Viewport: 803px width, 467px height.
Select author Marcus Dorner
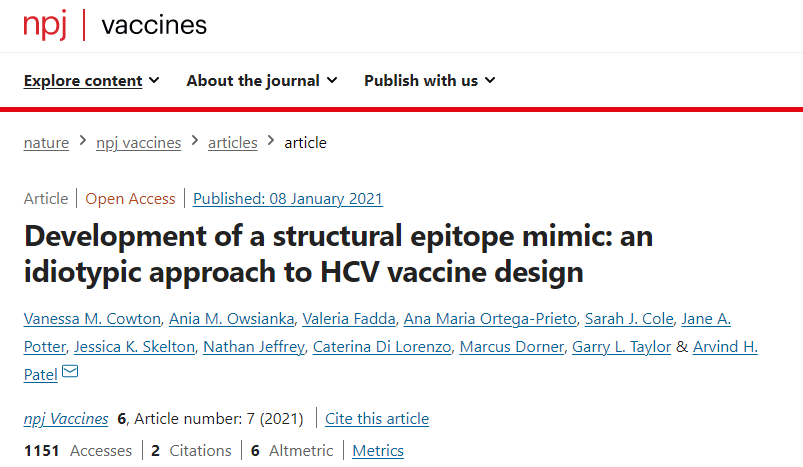tap(512, 347)
